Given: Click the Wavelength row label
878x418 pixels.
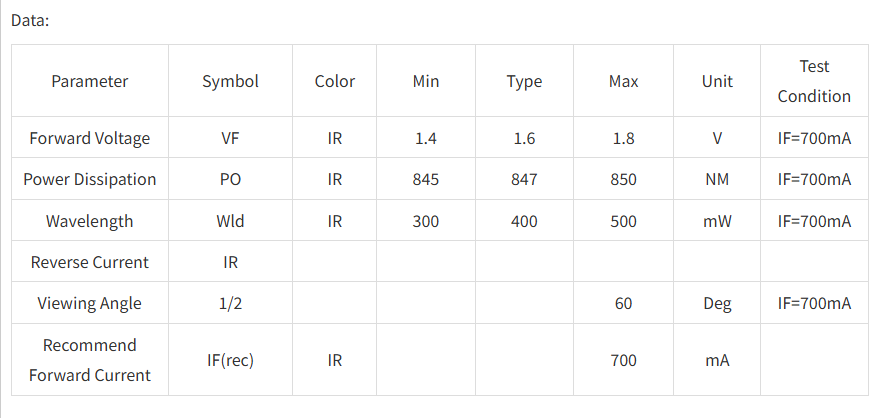Looking at the screenshot, I should click(90, 221).
